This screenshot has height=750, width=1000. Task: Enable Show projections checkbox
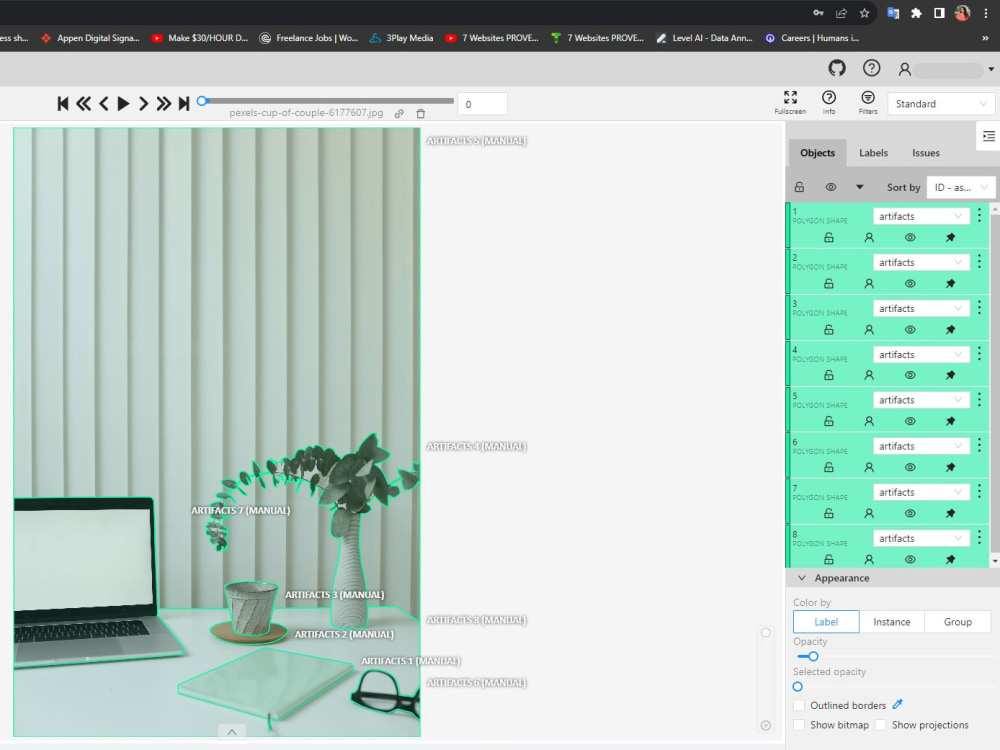click(881, 725)
